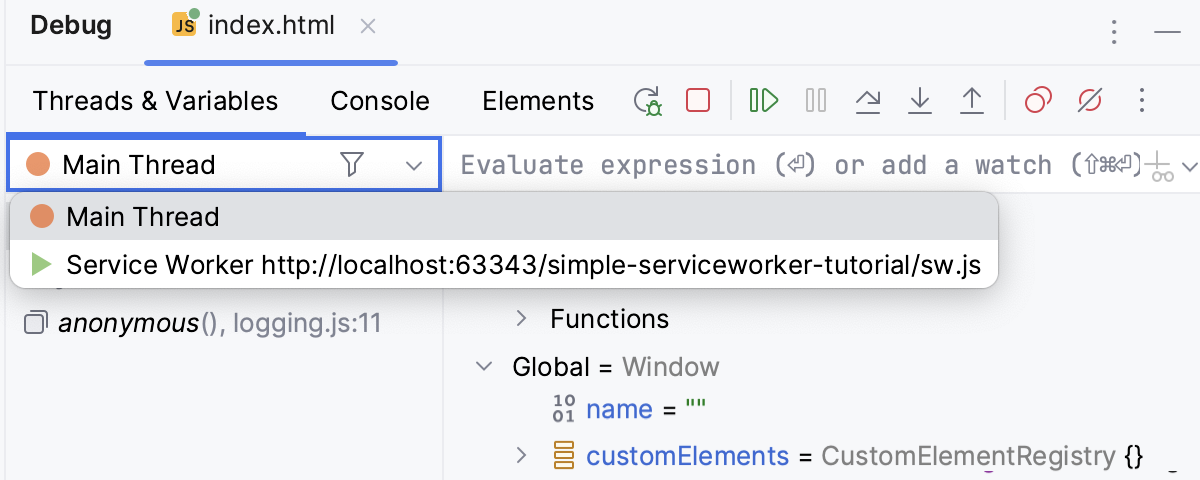Click the Evaluate expression input field
Viewport: 1200px width, 480px height.
click(790, 165)
